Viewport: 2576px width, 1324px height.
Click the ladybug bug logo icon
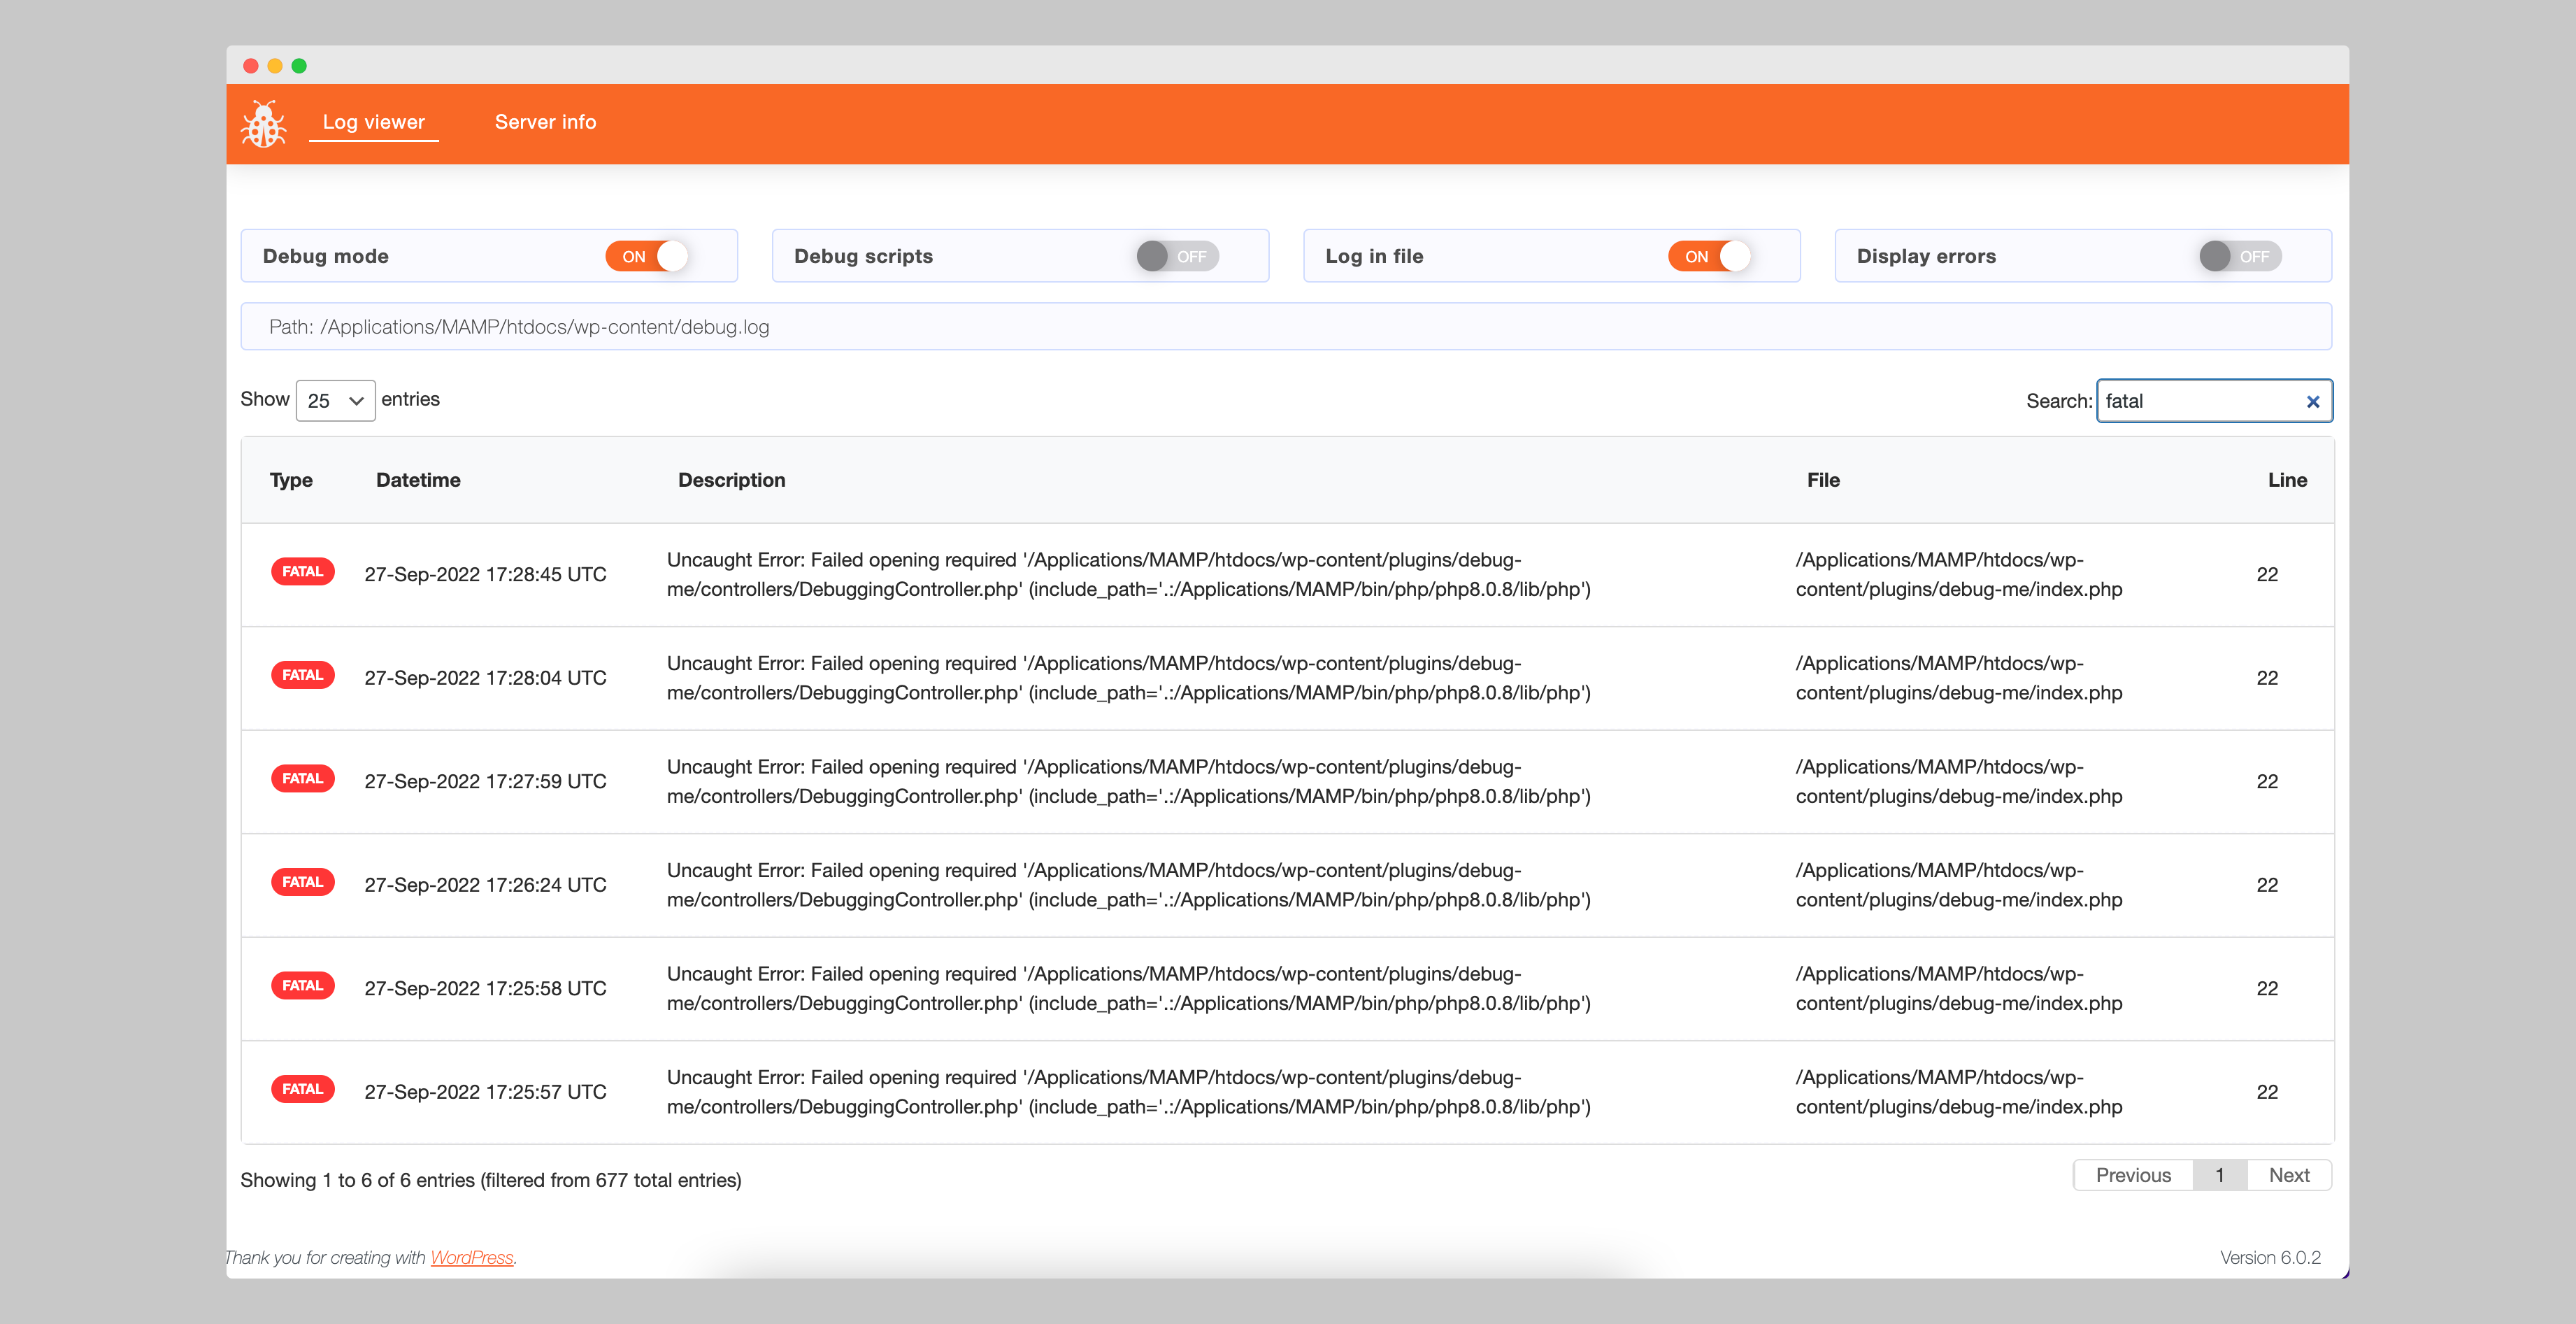[x=263, y=124]
